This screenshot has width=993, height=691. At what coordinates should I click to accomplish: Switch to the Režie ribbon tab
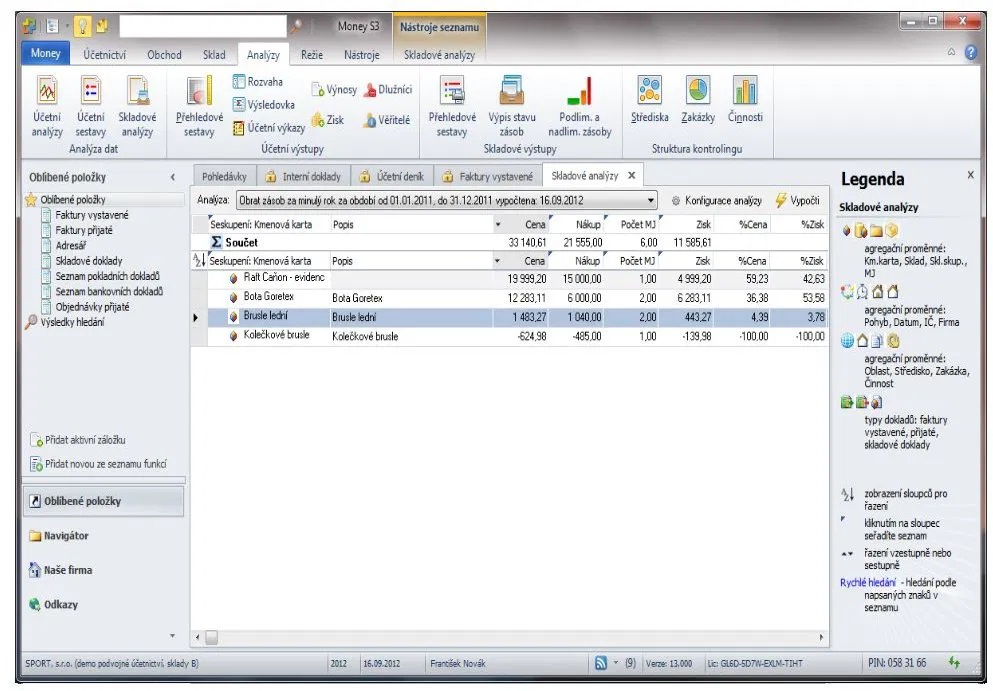click(x=312, y=54)
